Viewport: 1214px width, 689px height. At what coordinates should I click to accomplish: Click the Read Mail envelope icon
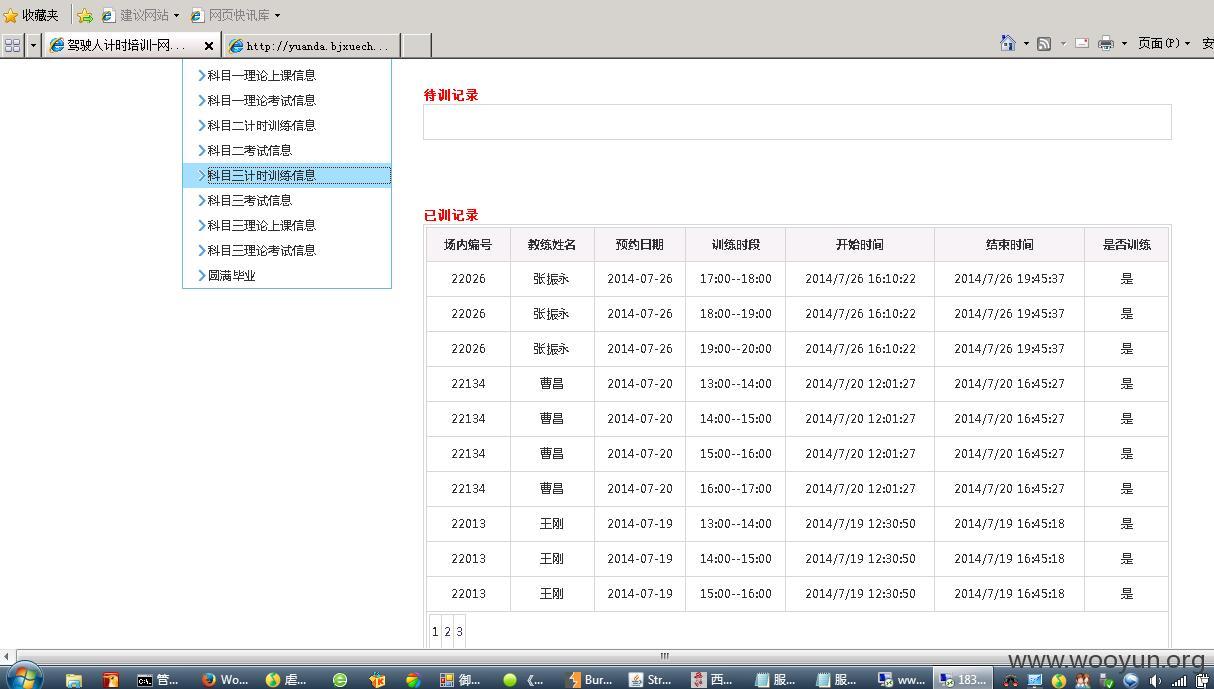(x=1082, y=43)
